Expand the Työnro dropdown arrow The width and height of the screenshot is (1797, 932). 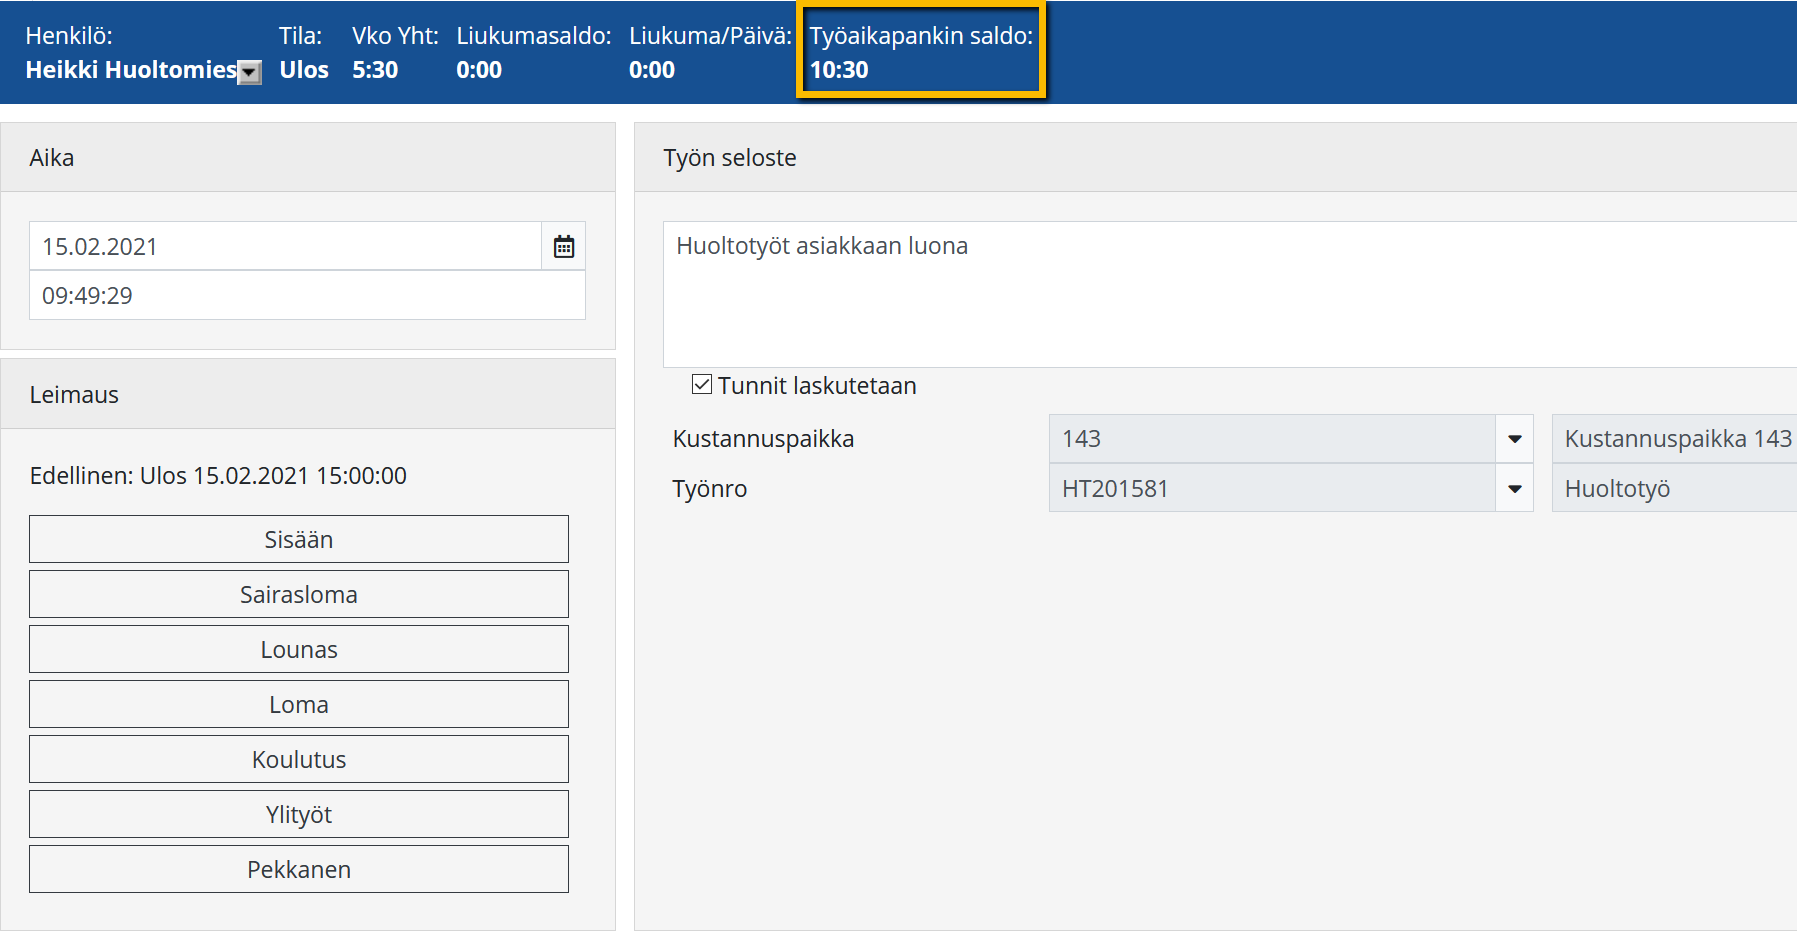point(1514,489)
